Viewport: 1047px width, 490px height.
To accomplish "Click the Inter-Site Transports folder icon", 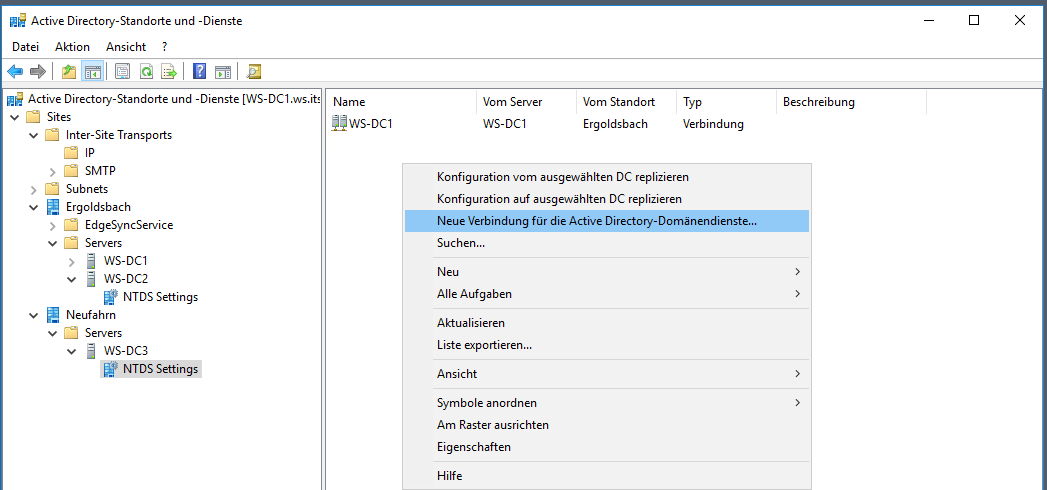I will (52, 135).
